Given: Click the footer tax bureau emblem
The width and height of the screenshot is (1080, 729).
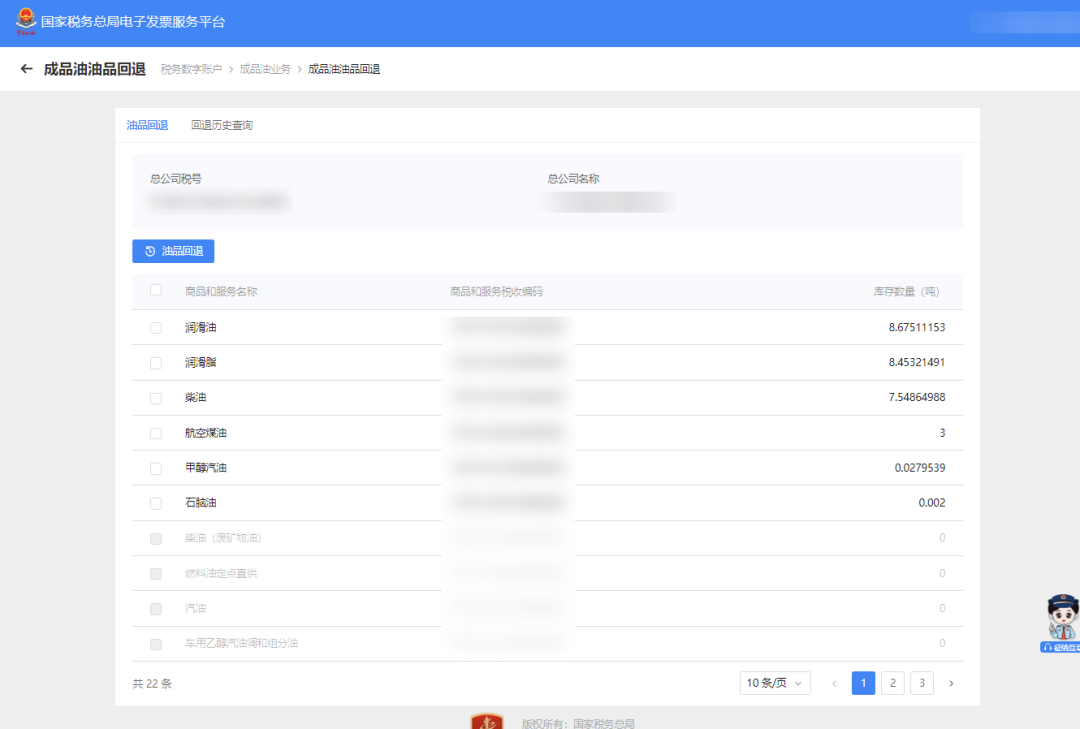Looking at the screenshot, I should coord(487,721).
